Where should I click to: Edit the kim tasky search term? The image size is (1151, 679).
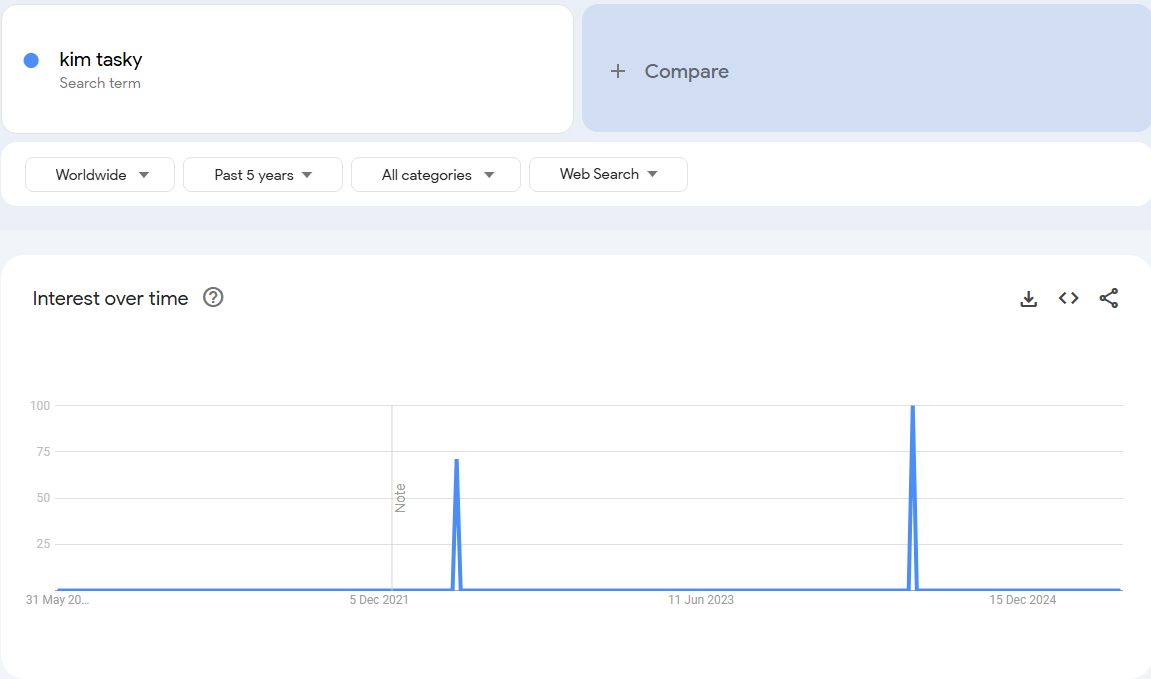tap(100, 60)
